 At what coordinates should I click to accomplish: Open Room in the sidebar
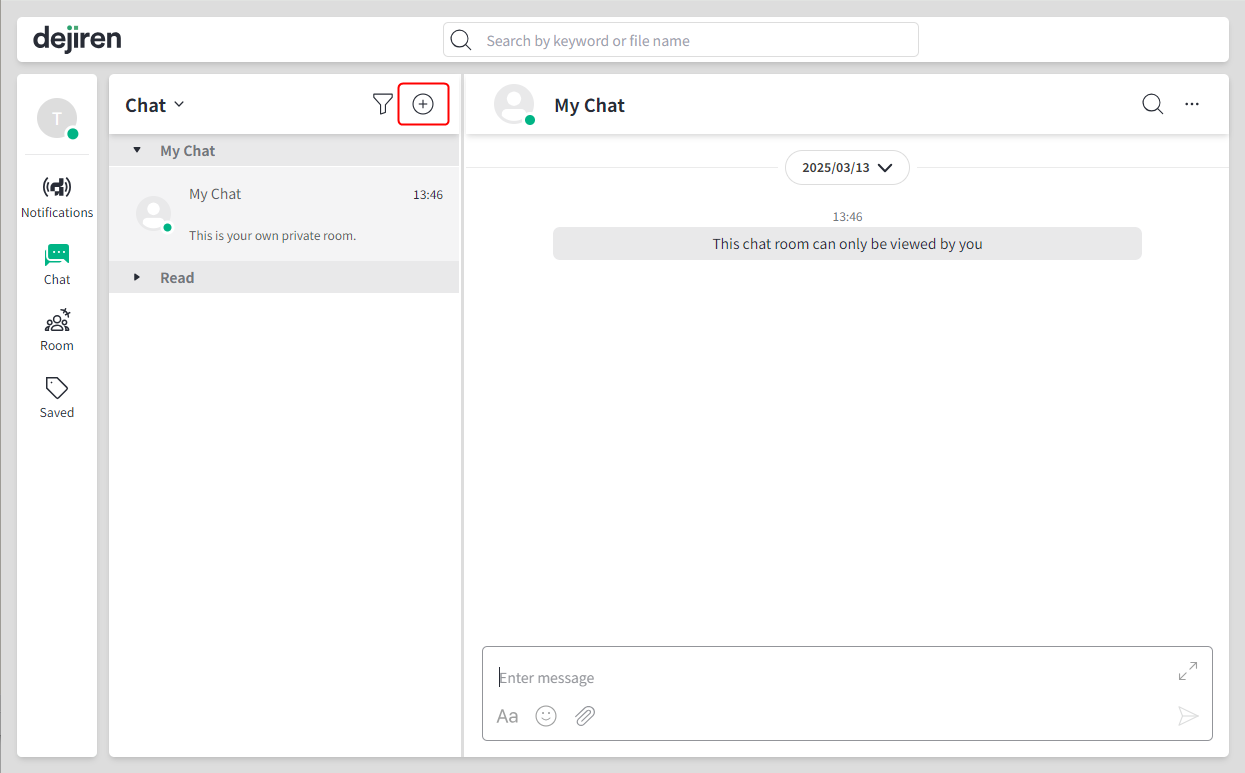click(x=57, y=331)
